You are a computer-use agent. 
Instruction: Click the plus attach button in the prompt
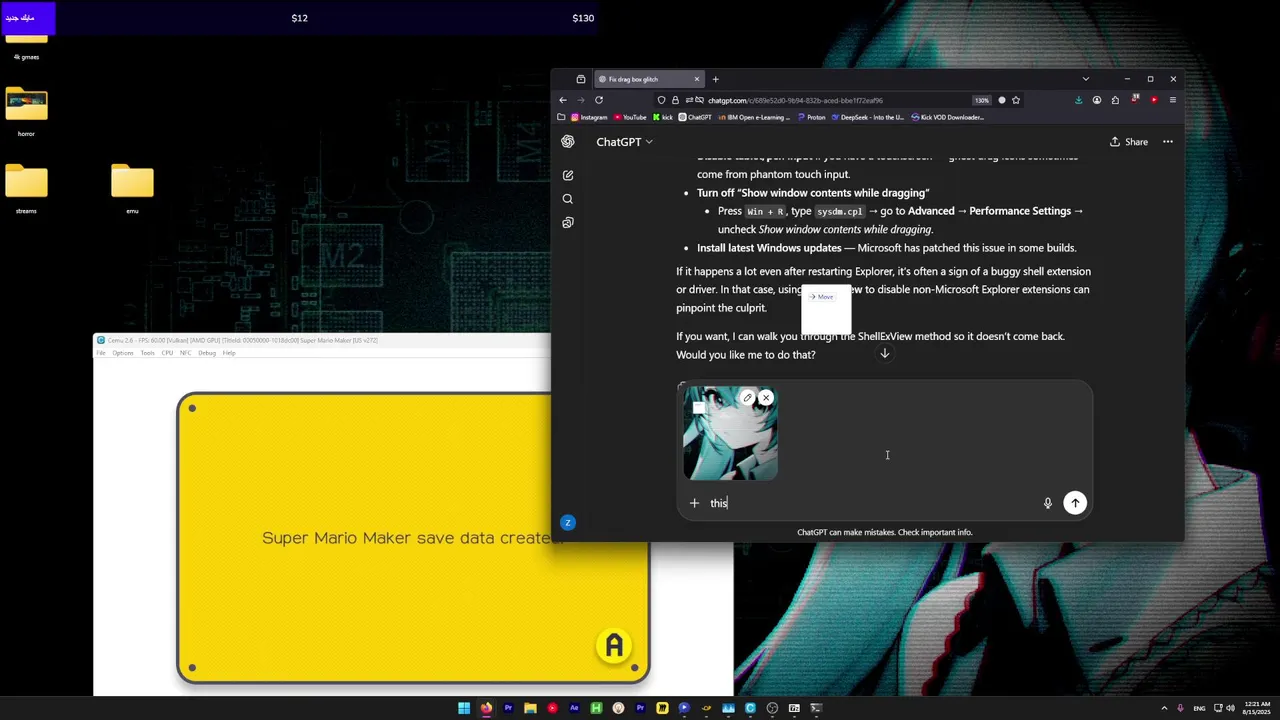click(694, 503)
